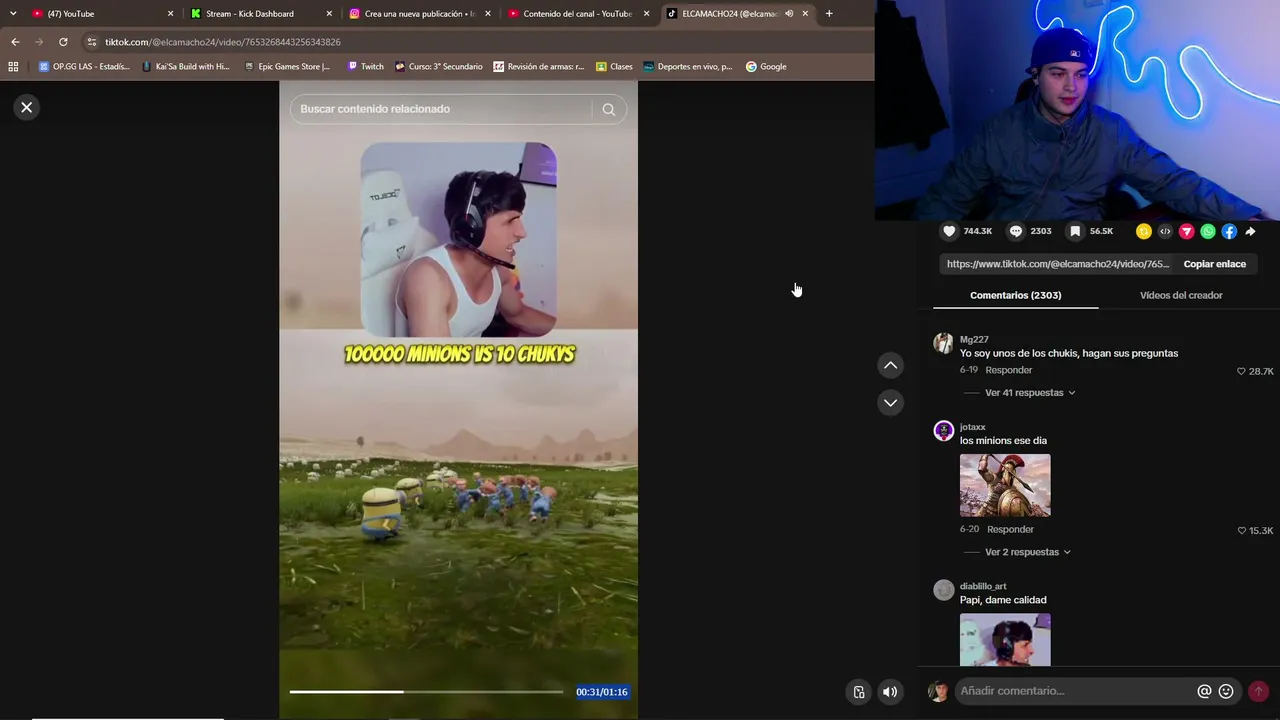The width and height of the screenshot is (1280, 720).
Task: Open jotaxx's profile from username
Action: [x=972, y=427]
